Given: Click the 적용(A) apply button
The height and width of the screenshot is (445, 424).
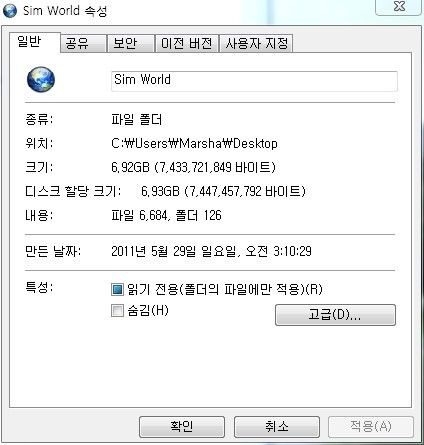Looking at the screenshot, I should click(371, 426).
